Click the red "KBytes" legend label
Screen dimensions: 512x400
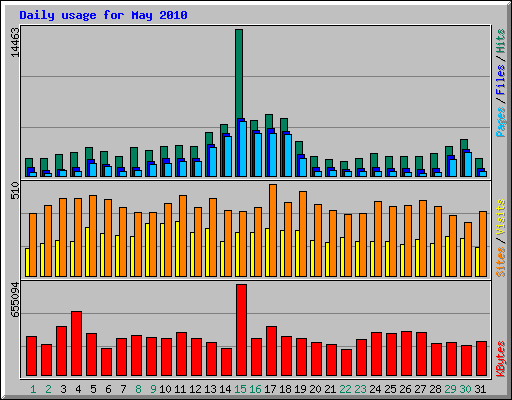tap(500, 359)
